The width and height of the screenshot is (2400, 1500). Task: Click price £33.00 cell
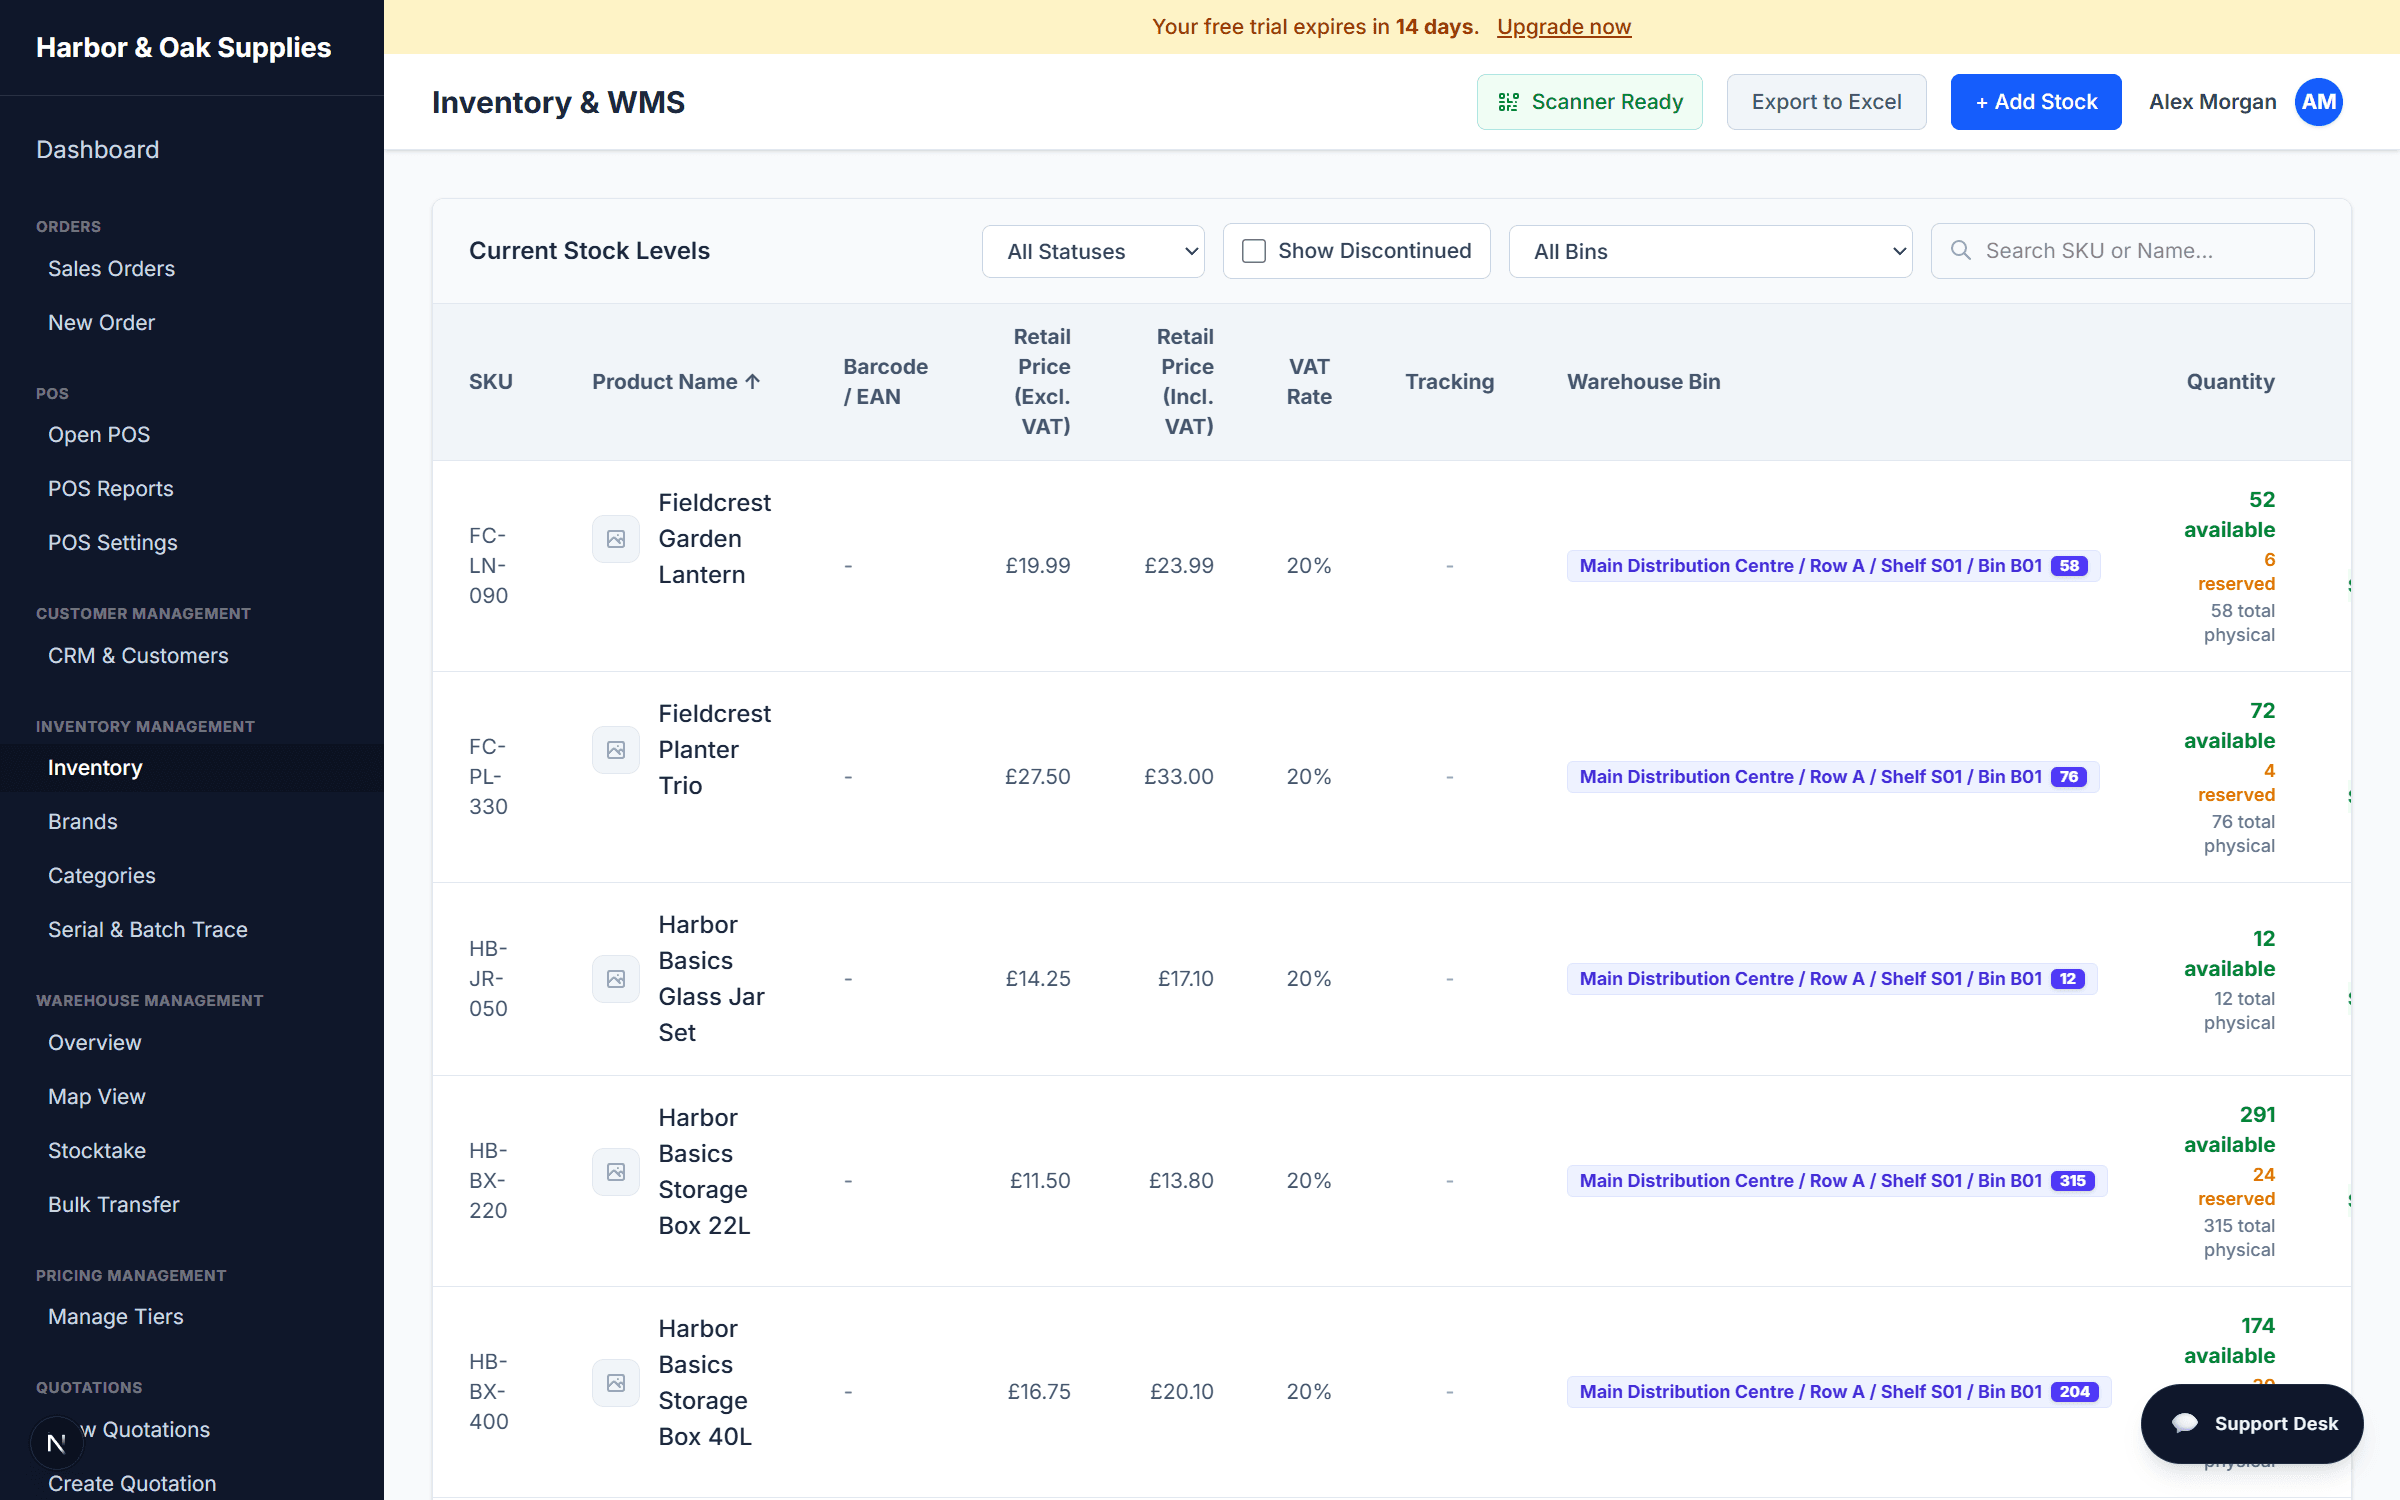pyautogui.click(x=1178, y=776)
